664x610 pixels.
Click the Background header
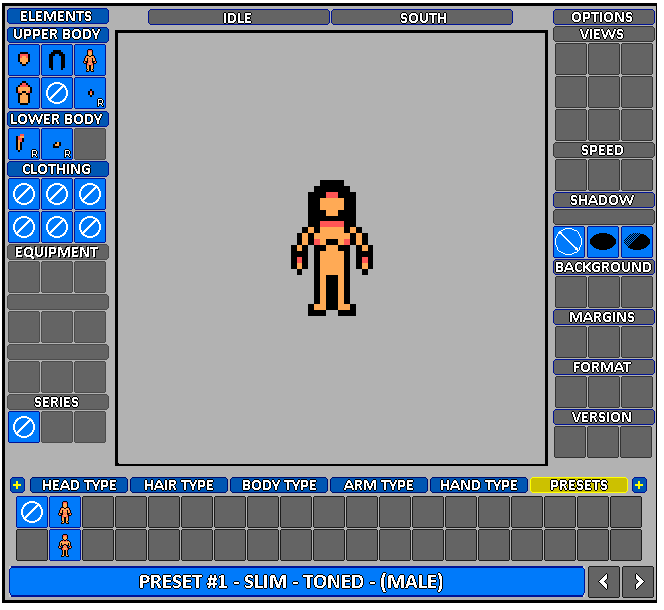point(604,267)
